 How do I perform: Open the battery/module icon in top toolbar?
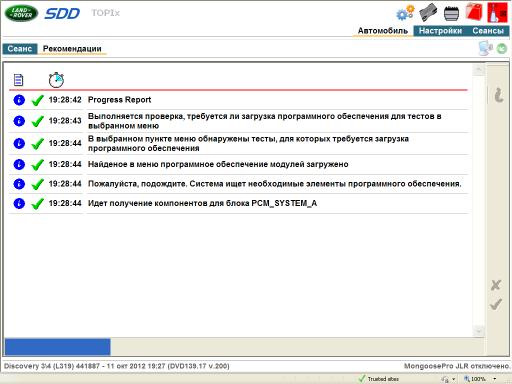[x=451, y=13]
